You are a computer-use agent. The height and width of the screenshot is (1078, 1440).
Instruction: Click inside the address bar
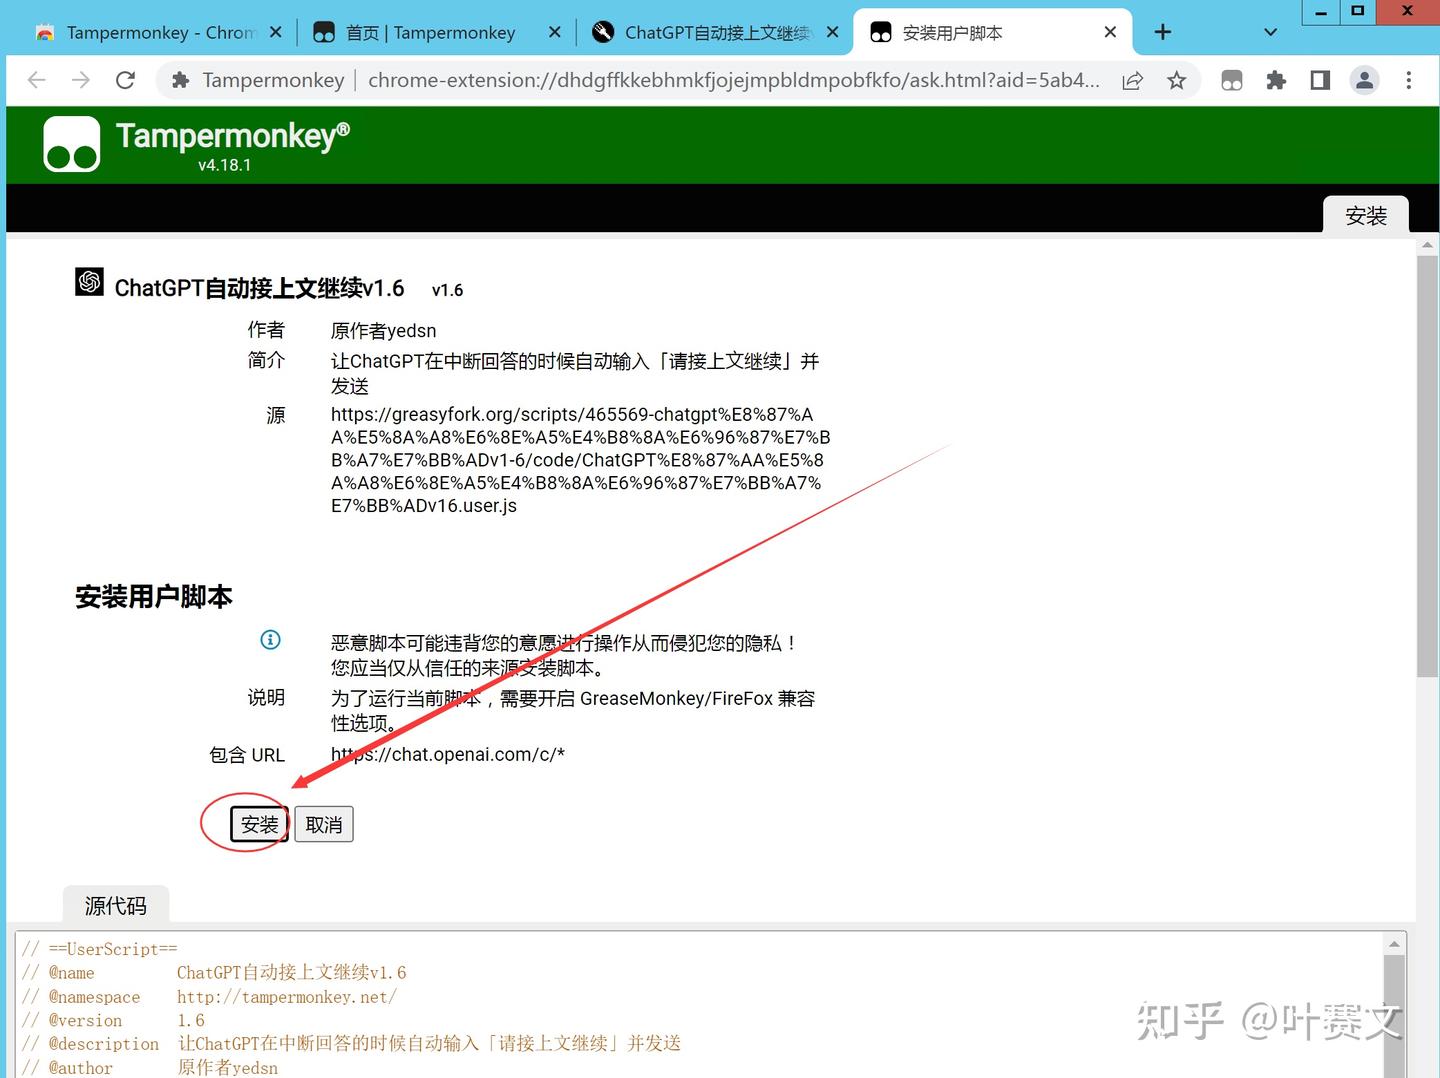pos(700,80)
